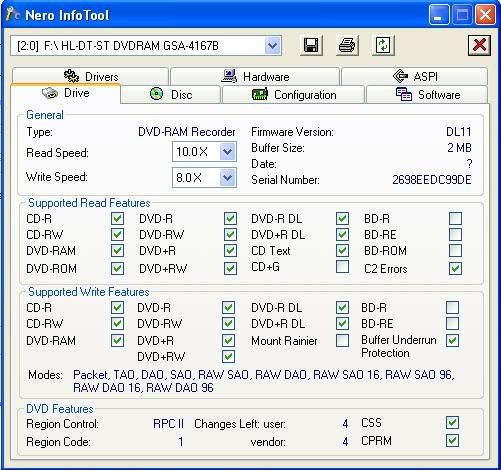The width and height of the screenshot is (501, 470).
Task: Toggle the CSS checkbox
Action: [x=452, y=423]
